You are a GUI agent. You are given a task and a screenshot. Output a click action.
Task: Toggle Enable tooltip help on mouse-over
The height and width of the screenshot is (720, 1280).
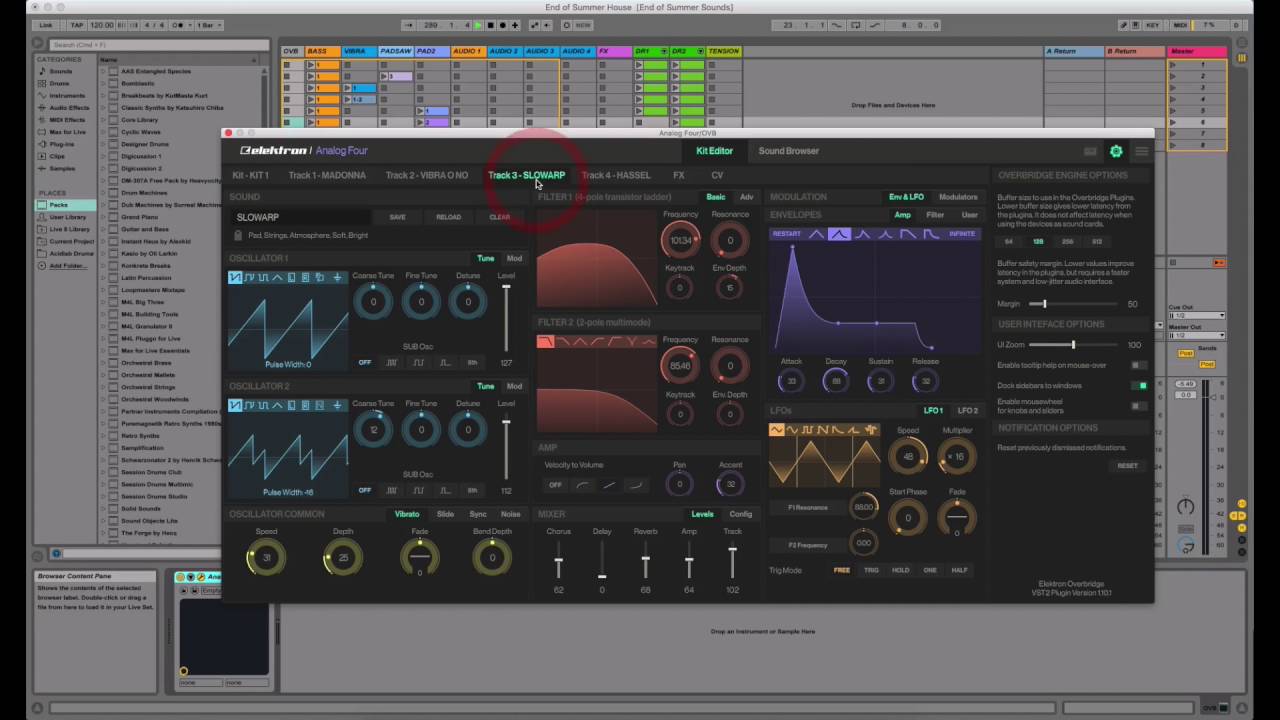point(1138,365)
